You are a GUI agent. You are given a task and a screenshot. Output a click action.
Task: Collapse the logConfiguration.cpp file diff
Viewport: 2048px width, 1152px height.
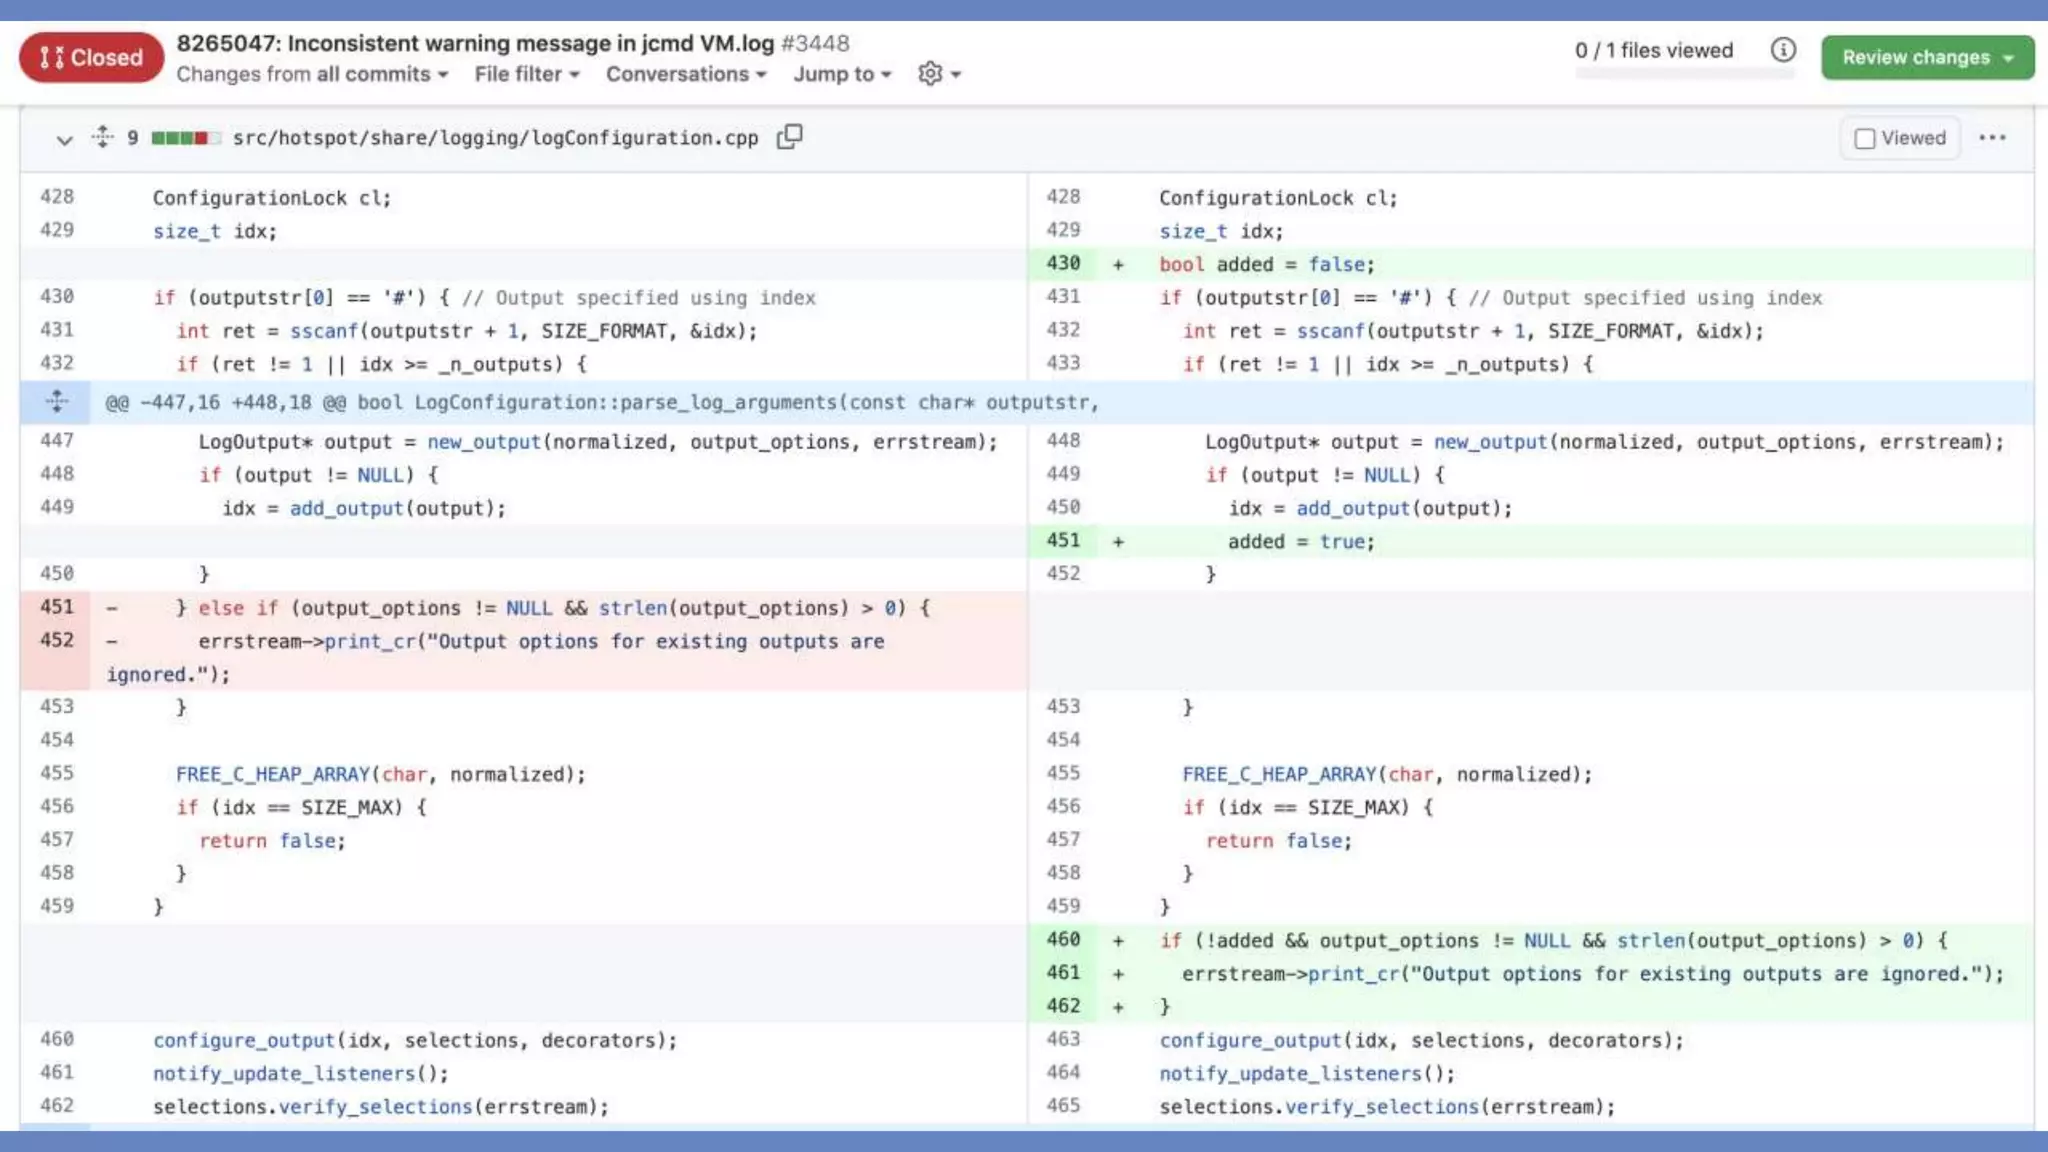(64, 139)
